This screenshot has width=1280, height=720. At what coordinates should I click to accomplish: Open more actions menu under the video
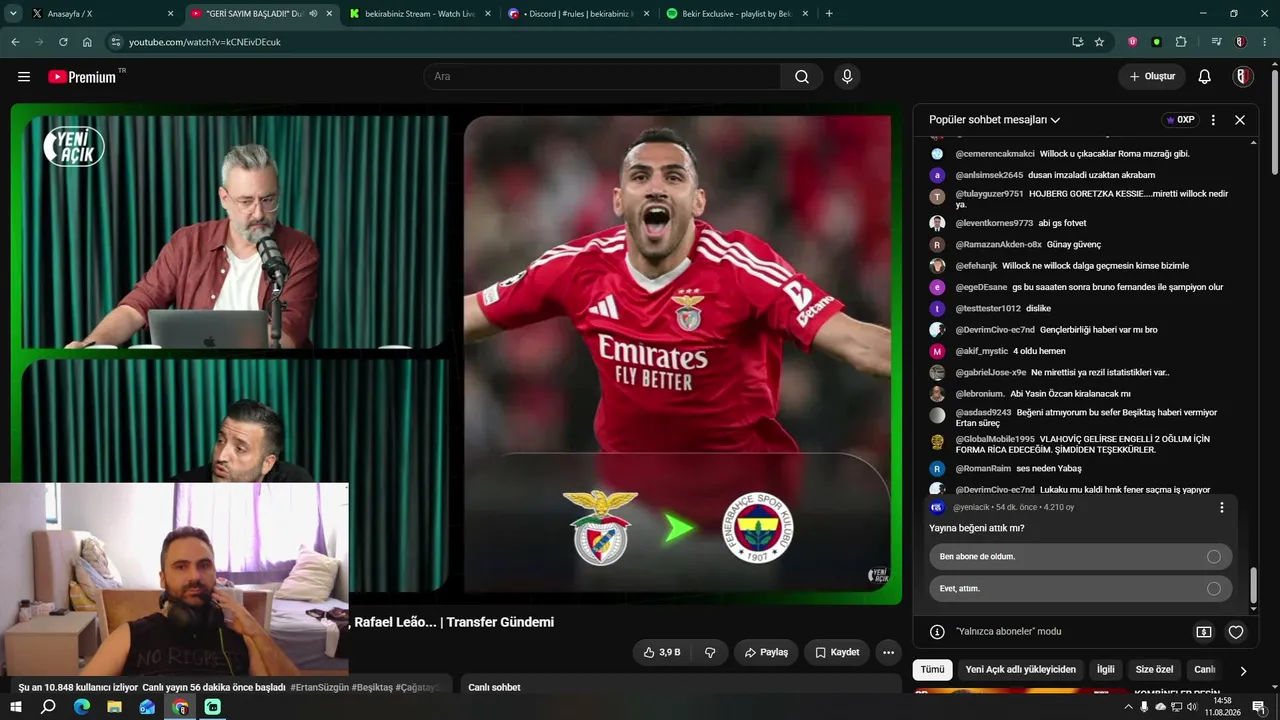click(x=888, y=652)
